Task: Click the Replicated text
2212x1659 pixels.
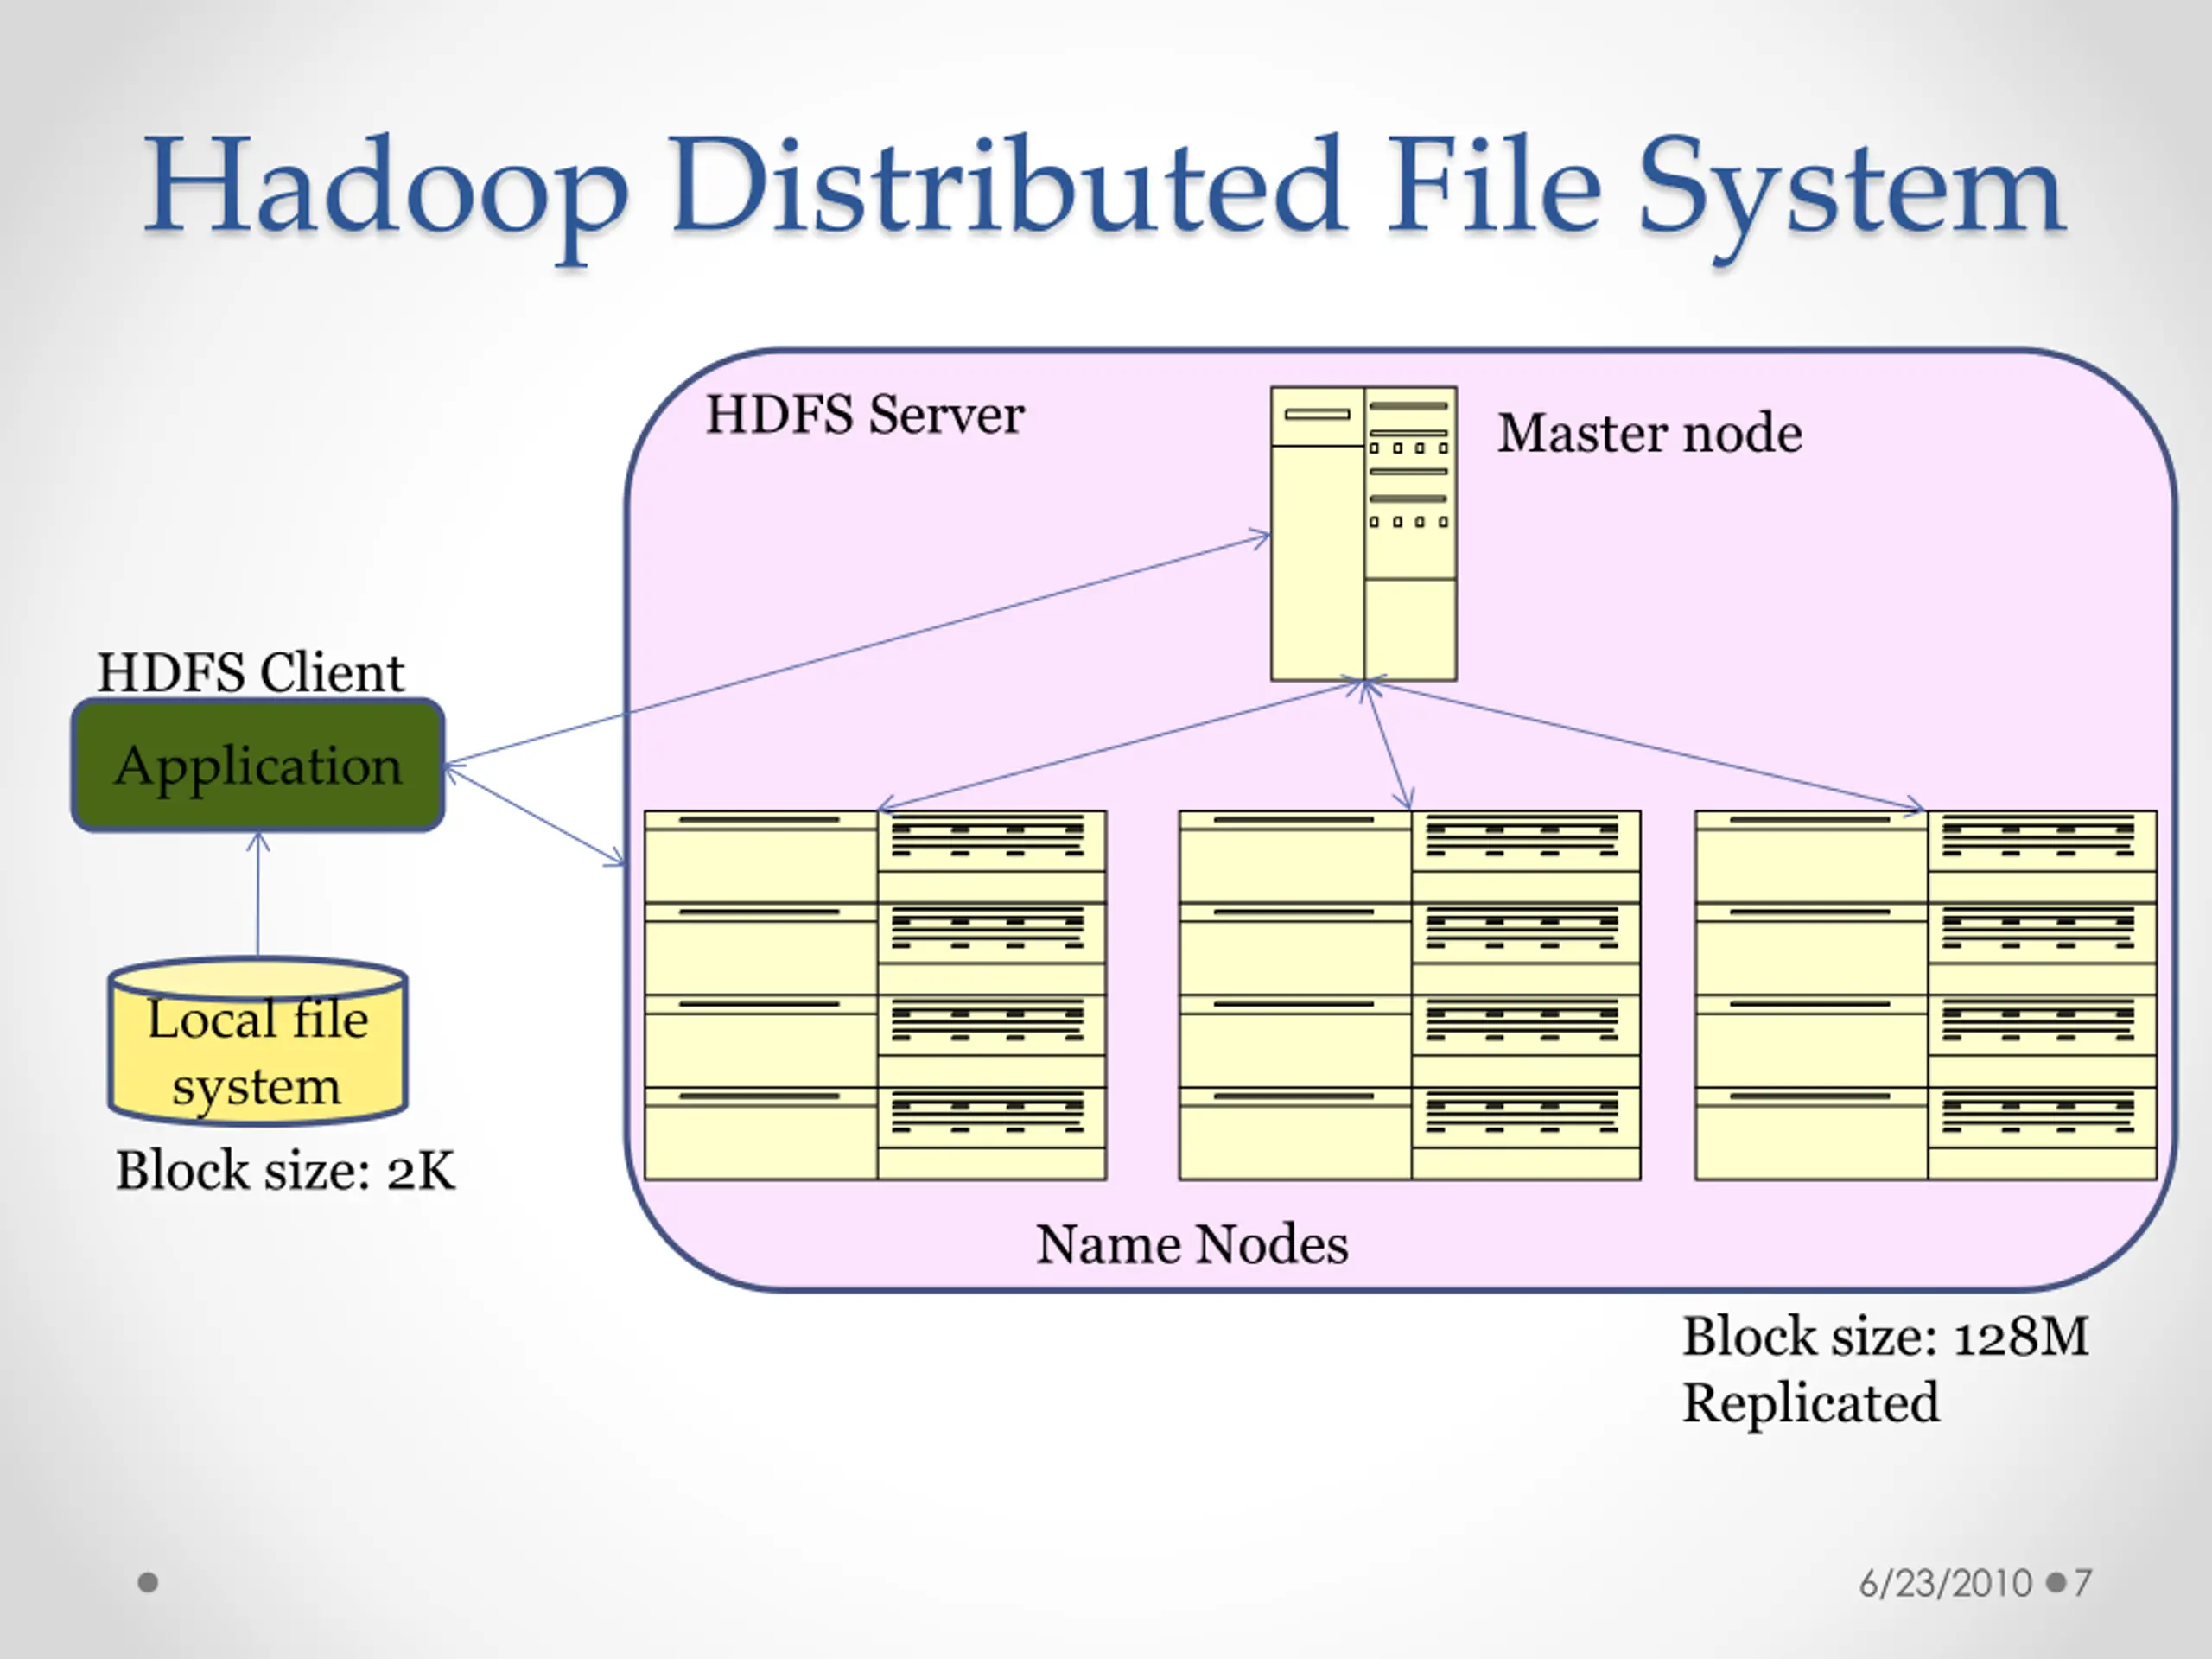Action: 1810,1402
